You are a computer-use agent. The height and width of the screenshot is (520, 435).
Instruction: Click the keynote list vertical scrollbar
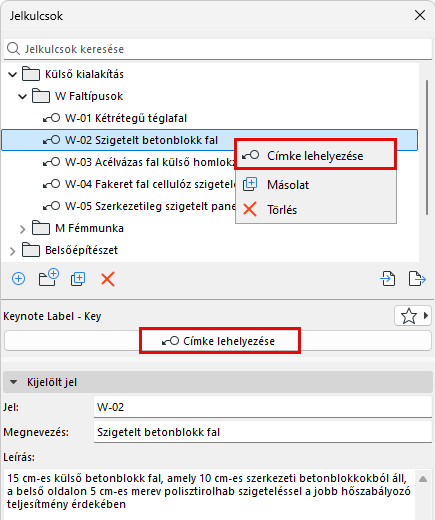[x=427, y=147]
